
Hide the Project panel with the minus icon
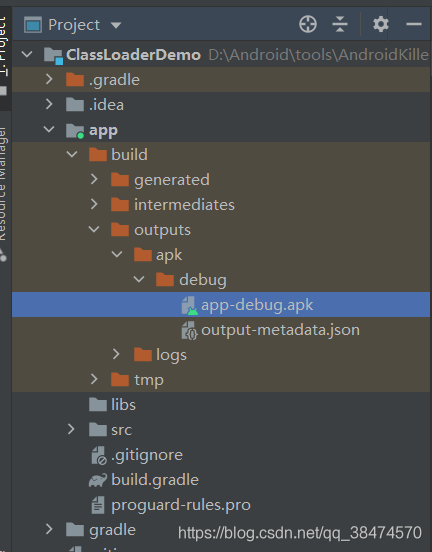coord(414,24)
